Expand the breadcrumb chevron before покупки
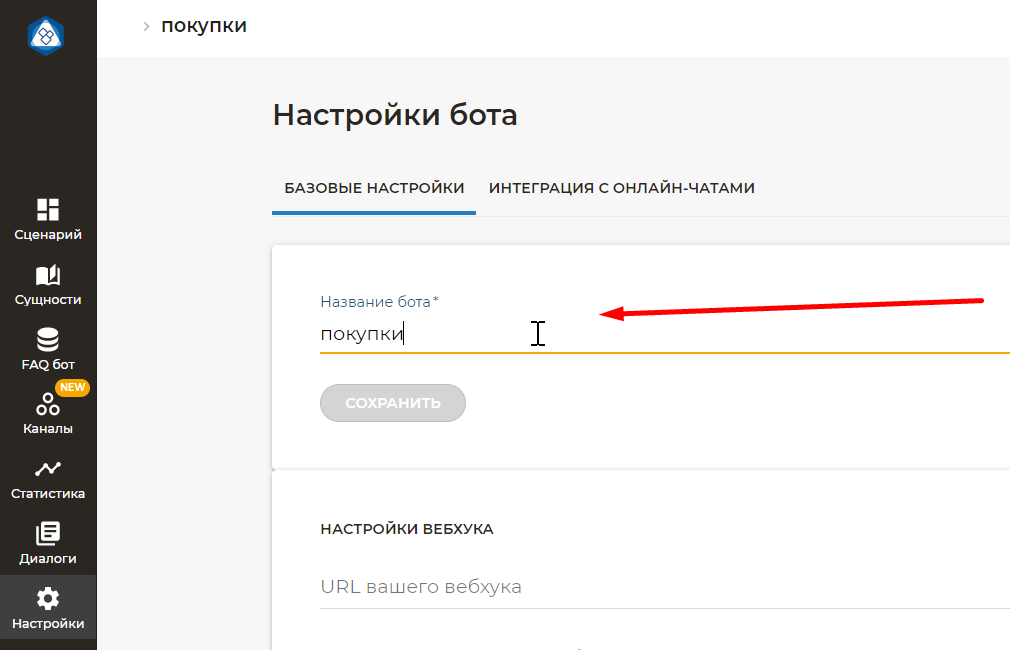 point(146,26)
